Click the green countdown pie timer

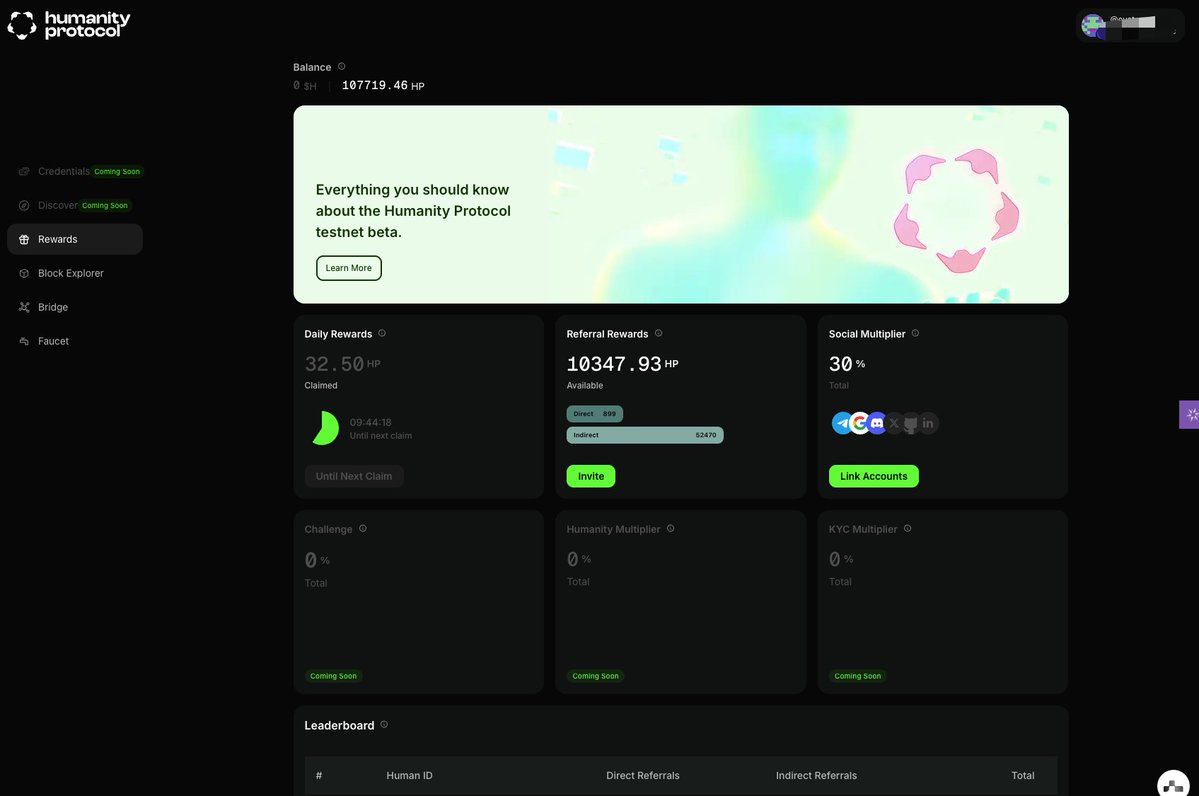point(325,428)
